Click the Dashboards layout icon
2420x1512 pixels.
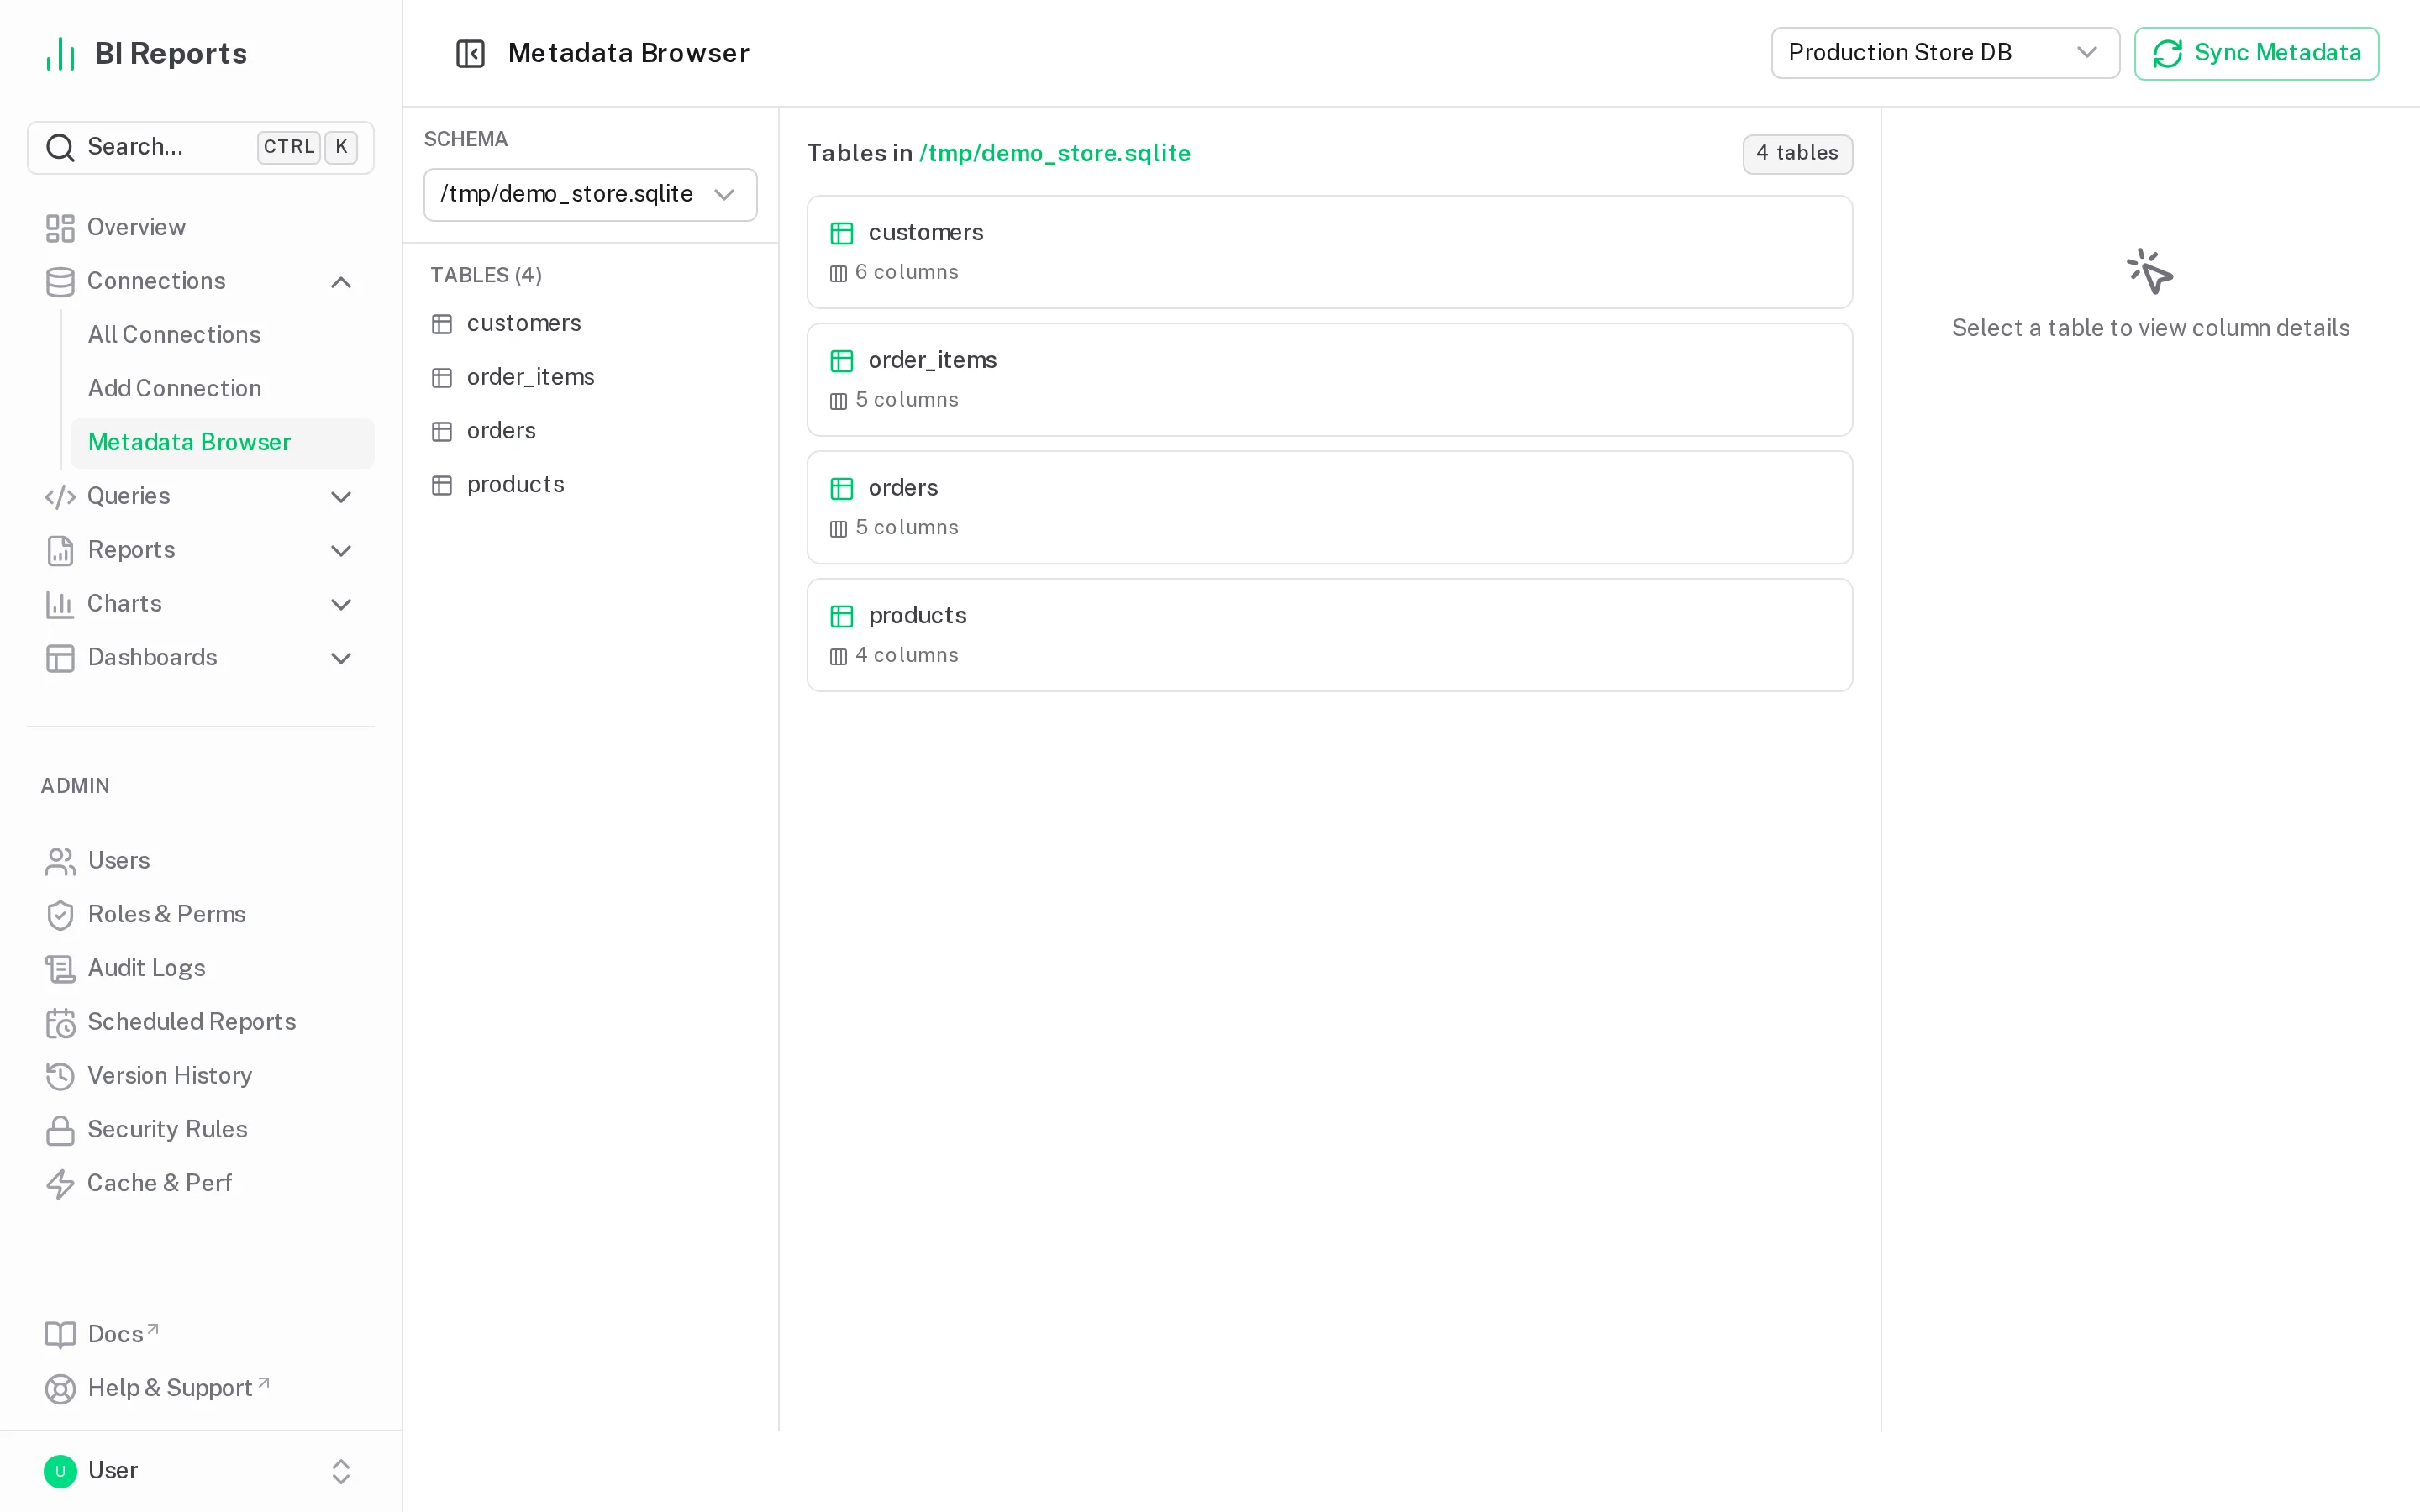60,658
